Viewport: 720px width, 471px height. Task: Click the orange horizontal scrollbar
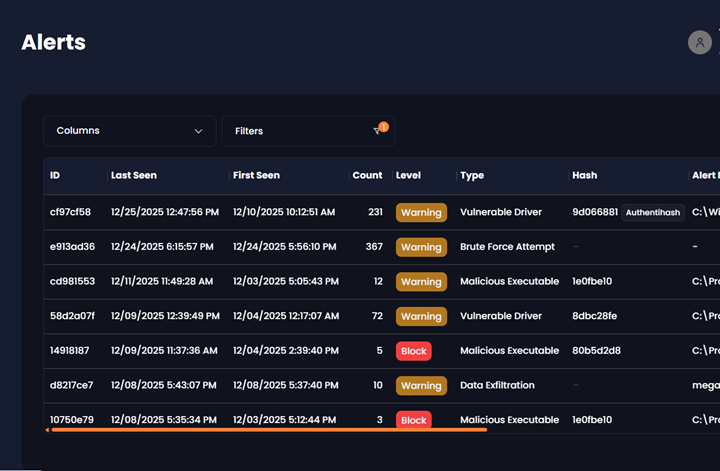[267, 430]
